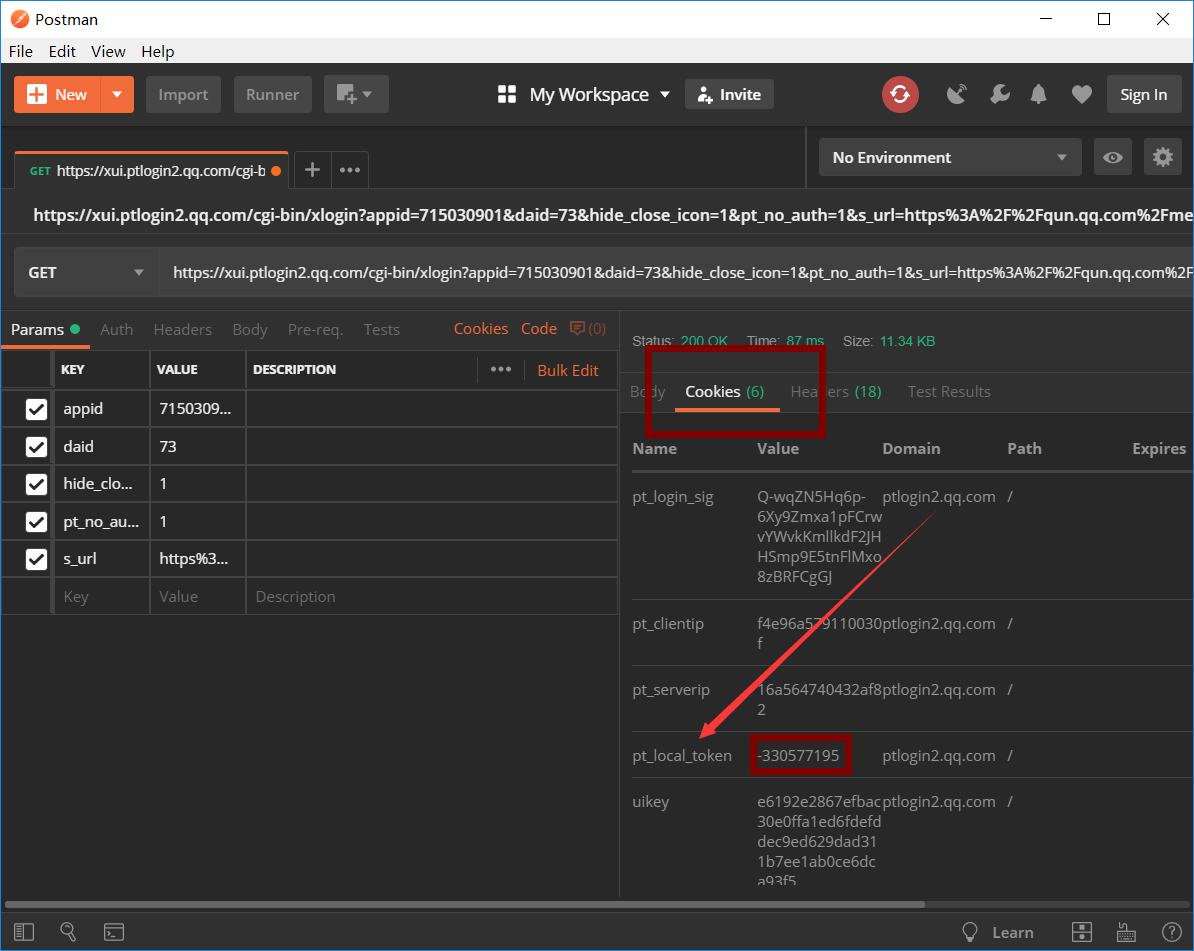The height and width of the screenshot is (951, 1194).
Task: Open the No Environment selector
Action: pyautogui.click(x=950, y=158)
